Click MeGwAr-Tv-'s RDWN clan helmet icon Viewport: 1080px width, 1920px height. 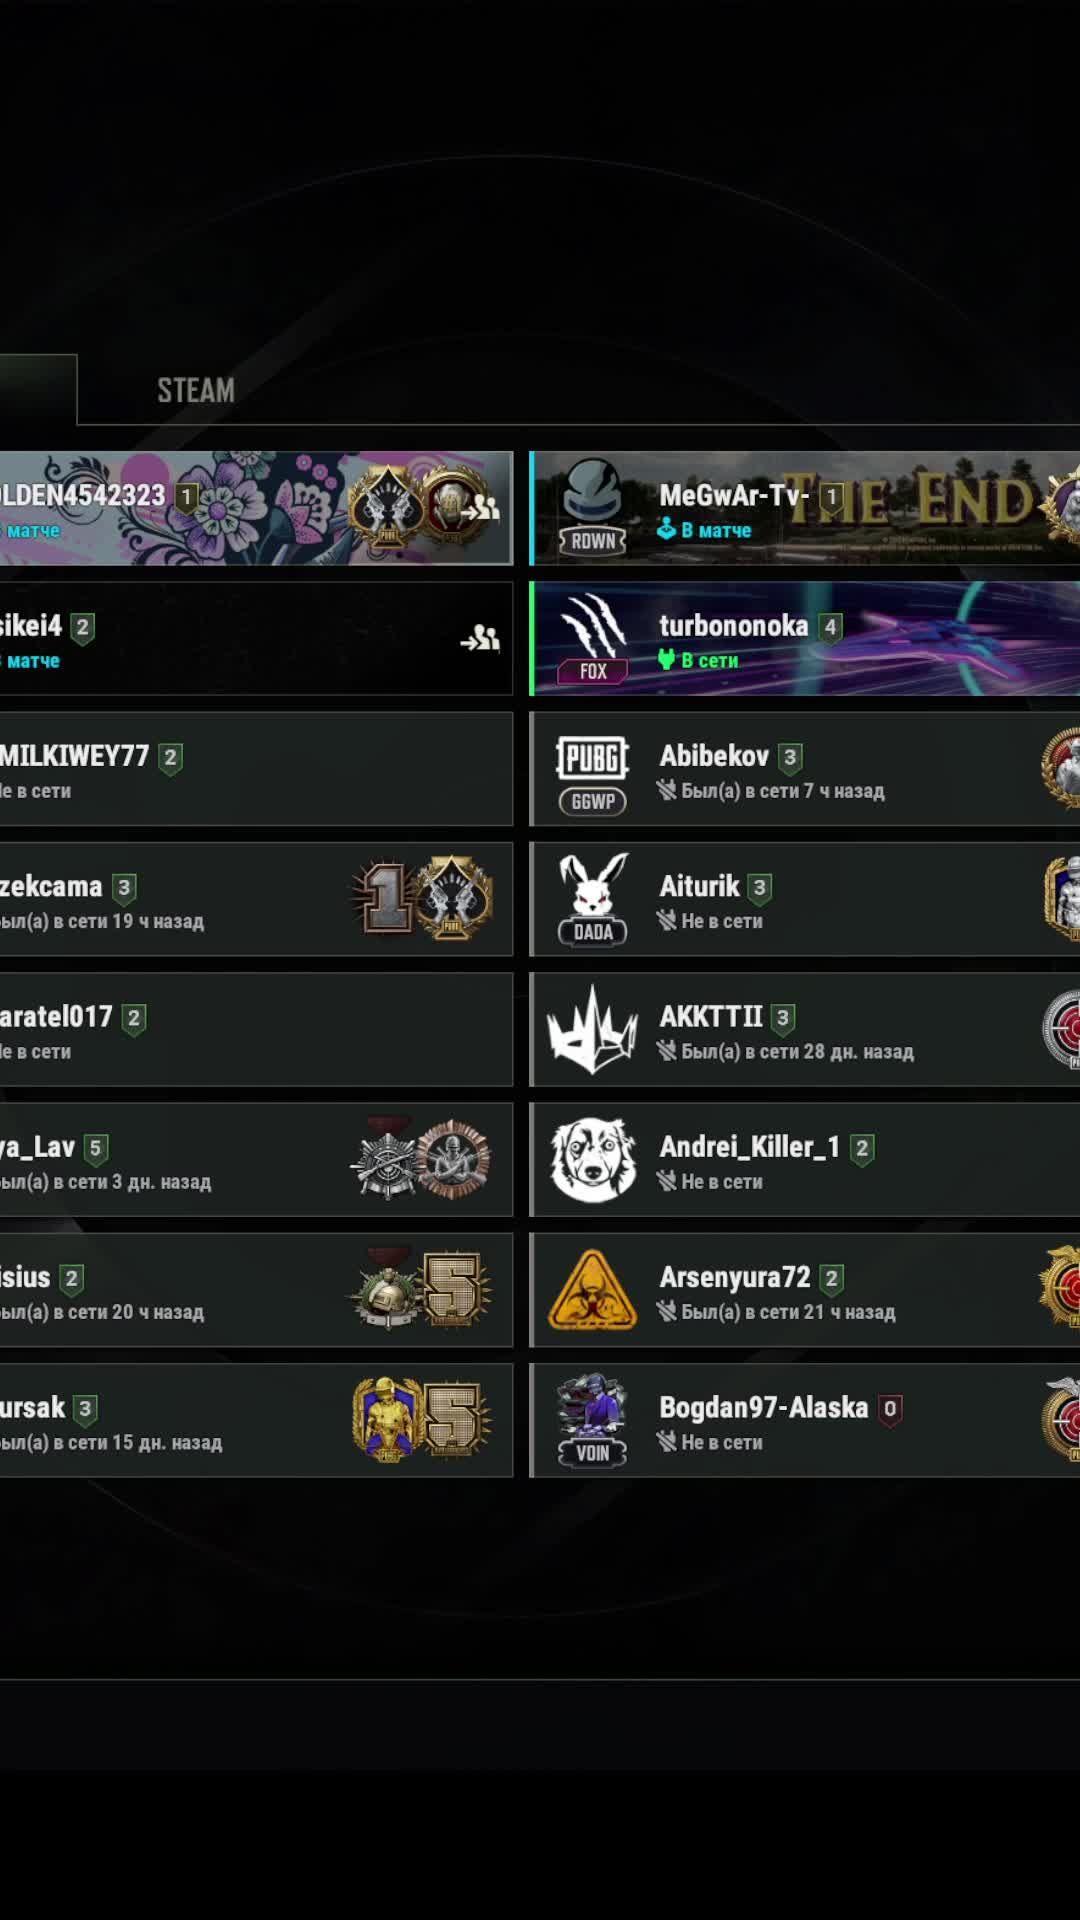coord(593,508)
